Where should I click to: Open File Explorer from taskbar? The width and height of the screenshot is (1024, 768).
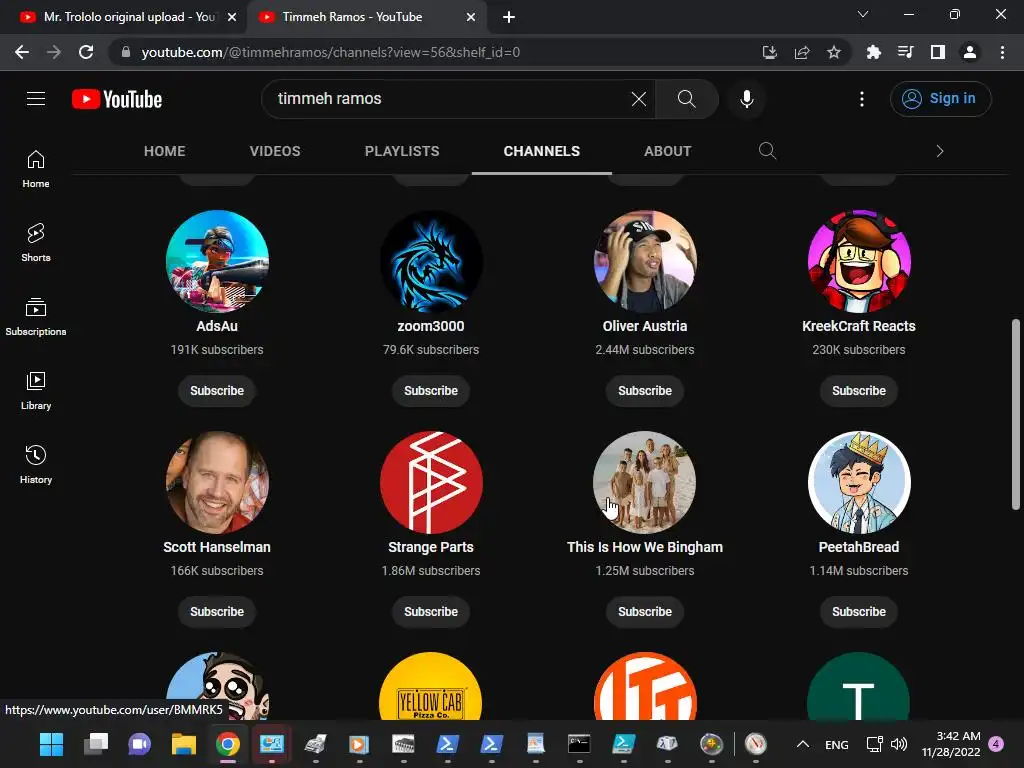(x=184, y=744)
